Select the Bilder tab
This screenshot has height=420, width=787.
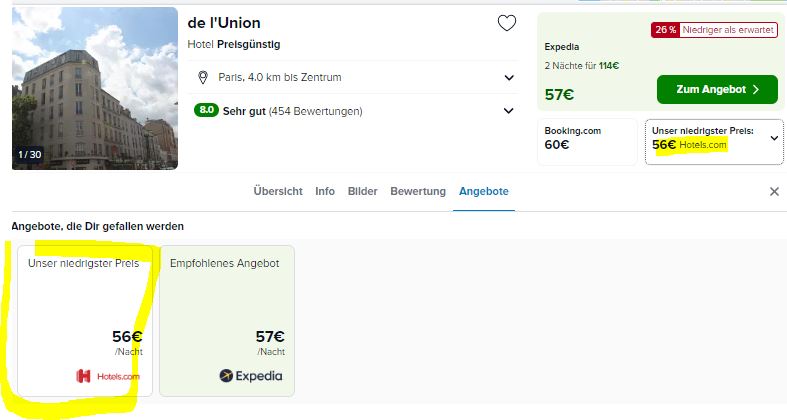tap(362, 191)
